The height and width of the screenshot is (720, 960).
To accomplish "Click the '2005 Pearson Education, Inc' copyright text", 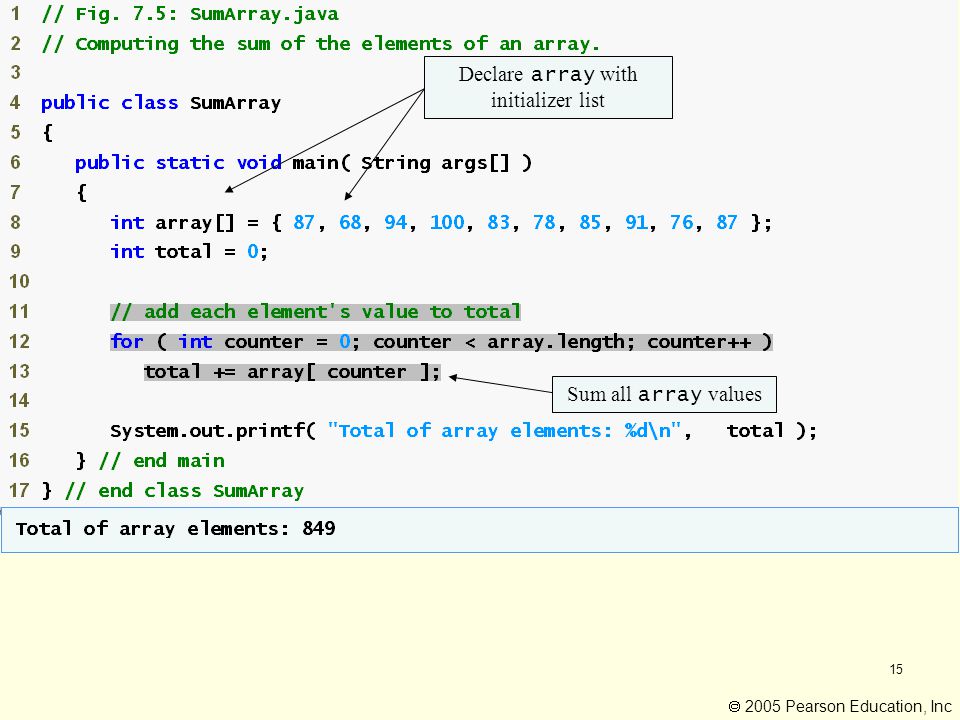I will tap(840, 707).
